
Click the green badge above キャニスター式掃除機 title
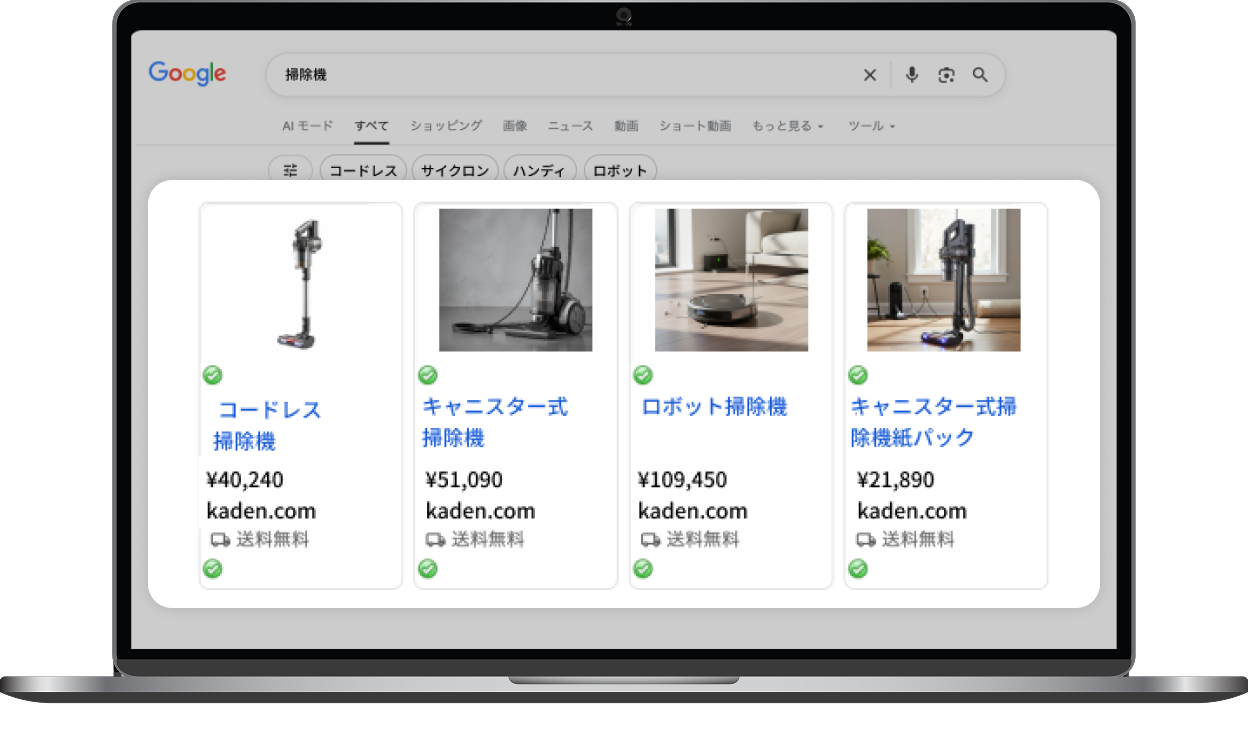point(428,375)
